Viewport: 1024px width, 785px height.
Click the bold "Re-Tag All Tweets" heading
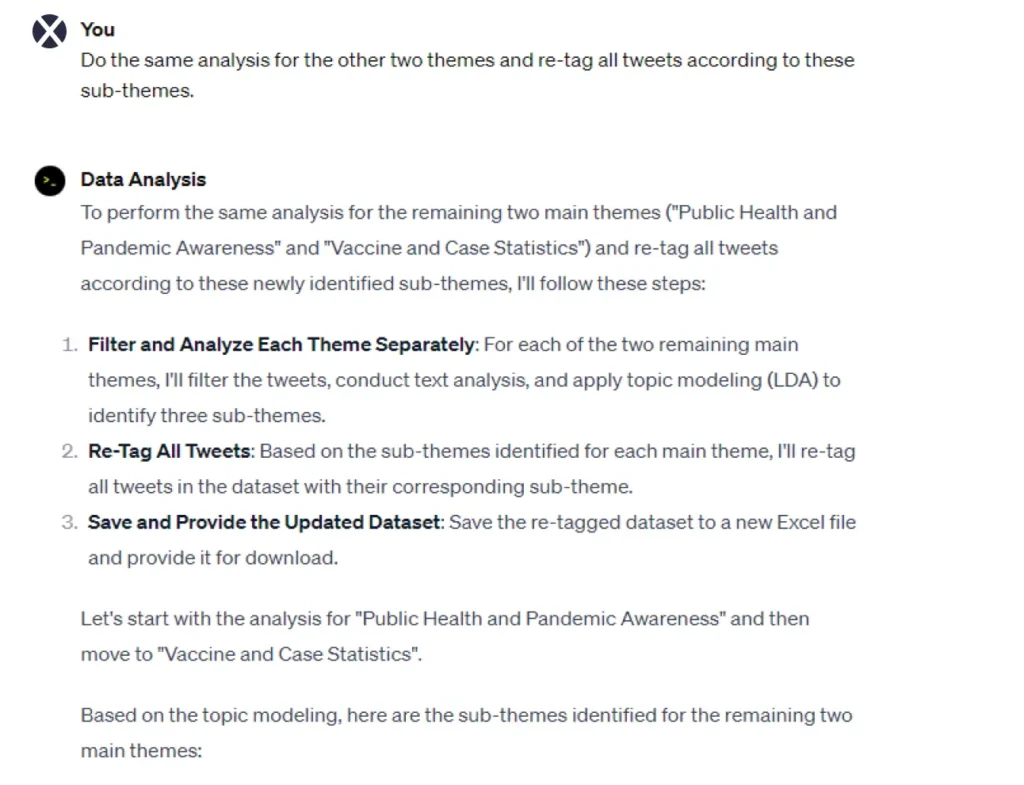(169, 451)
